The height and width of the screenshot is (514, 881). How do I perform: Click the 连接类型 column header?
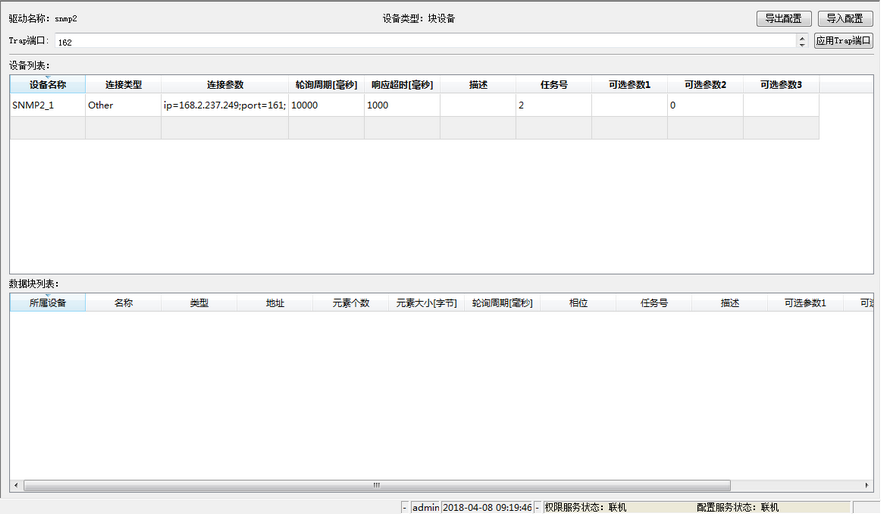[123, 85]
